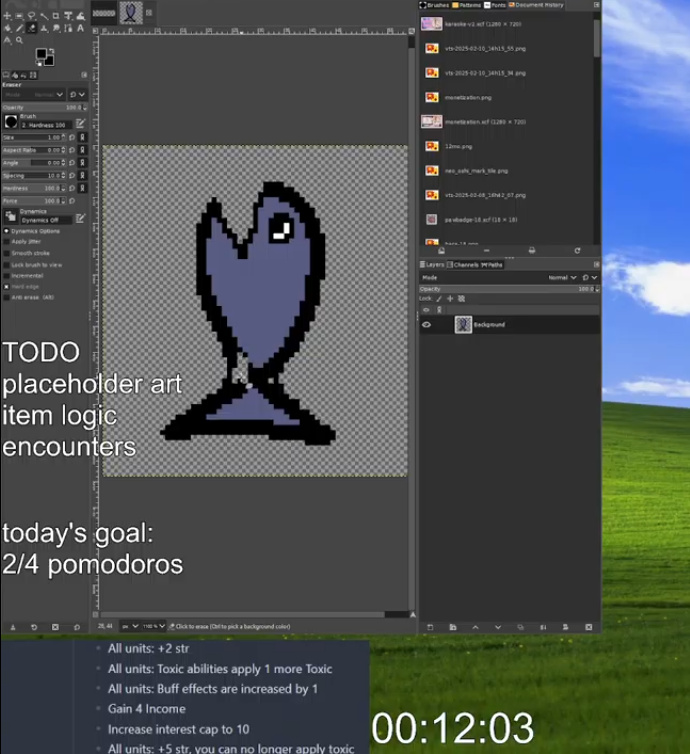The height and width of the screenshot is (754, 690).
Task: Click the lock alpha channel icon
Action: [x=461, y=298]
